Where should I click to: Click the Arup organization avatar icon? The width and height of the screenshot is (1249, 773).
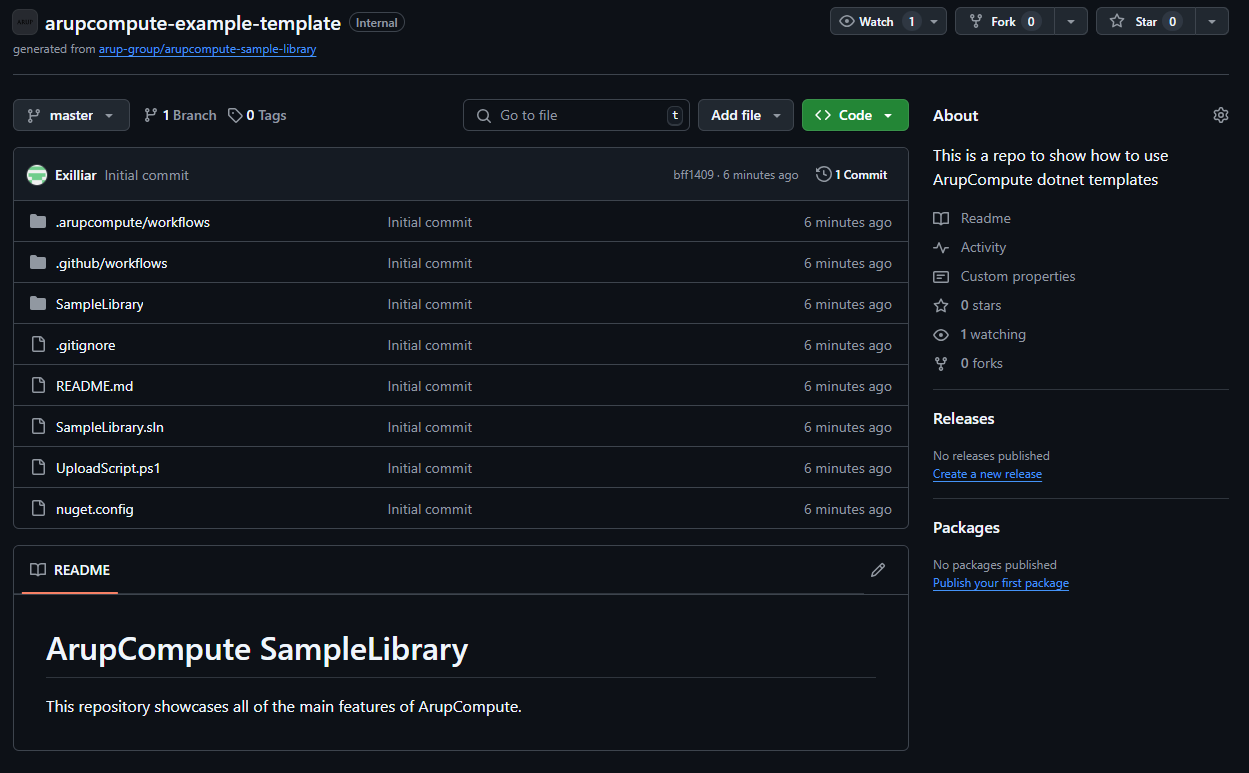pyautogui.click(x=25, y=22)
